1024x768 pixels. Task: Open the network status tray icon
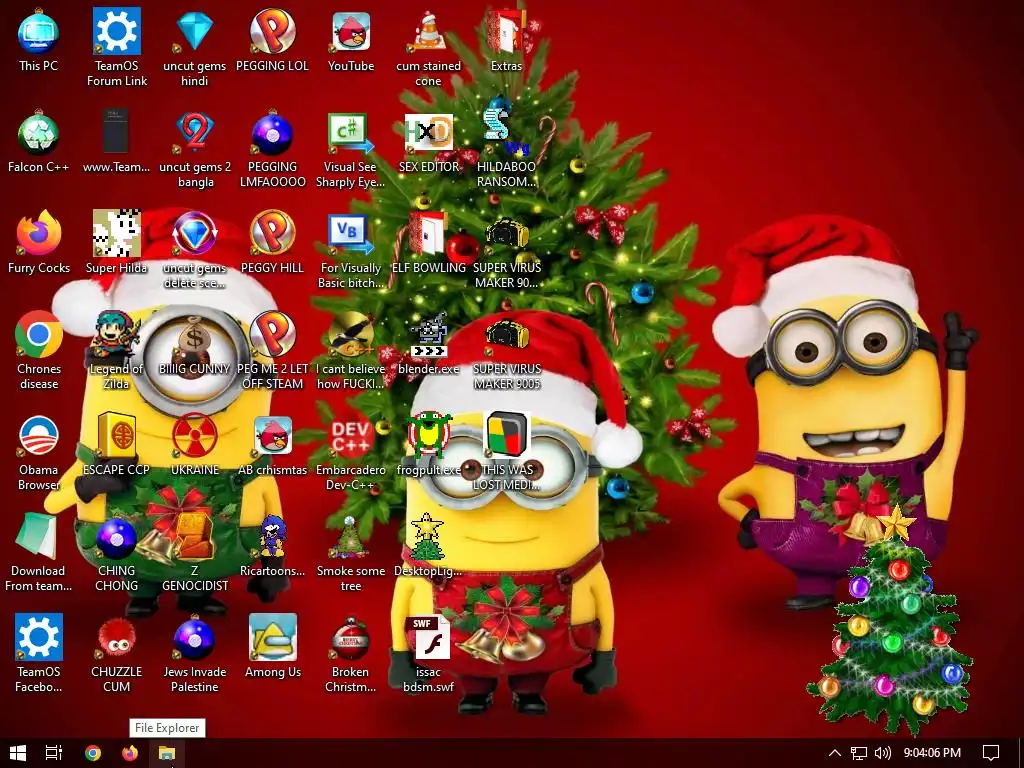pyautogui.click(x=859, y=753)
